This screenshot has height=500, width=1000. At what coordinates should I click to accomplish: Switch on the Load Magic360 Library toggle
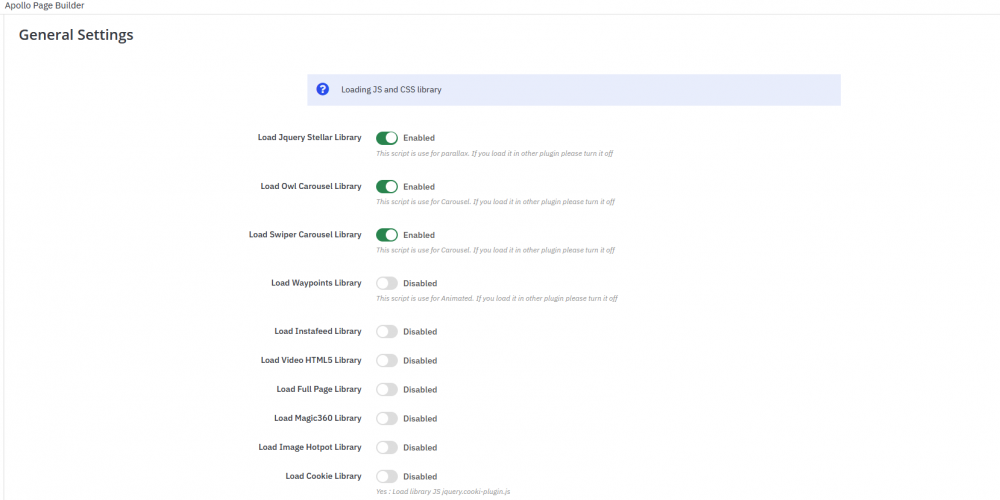[x=386, y=418]
